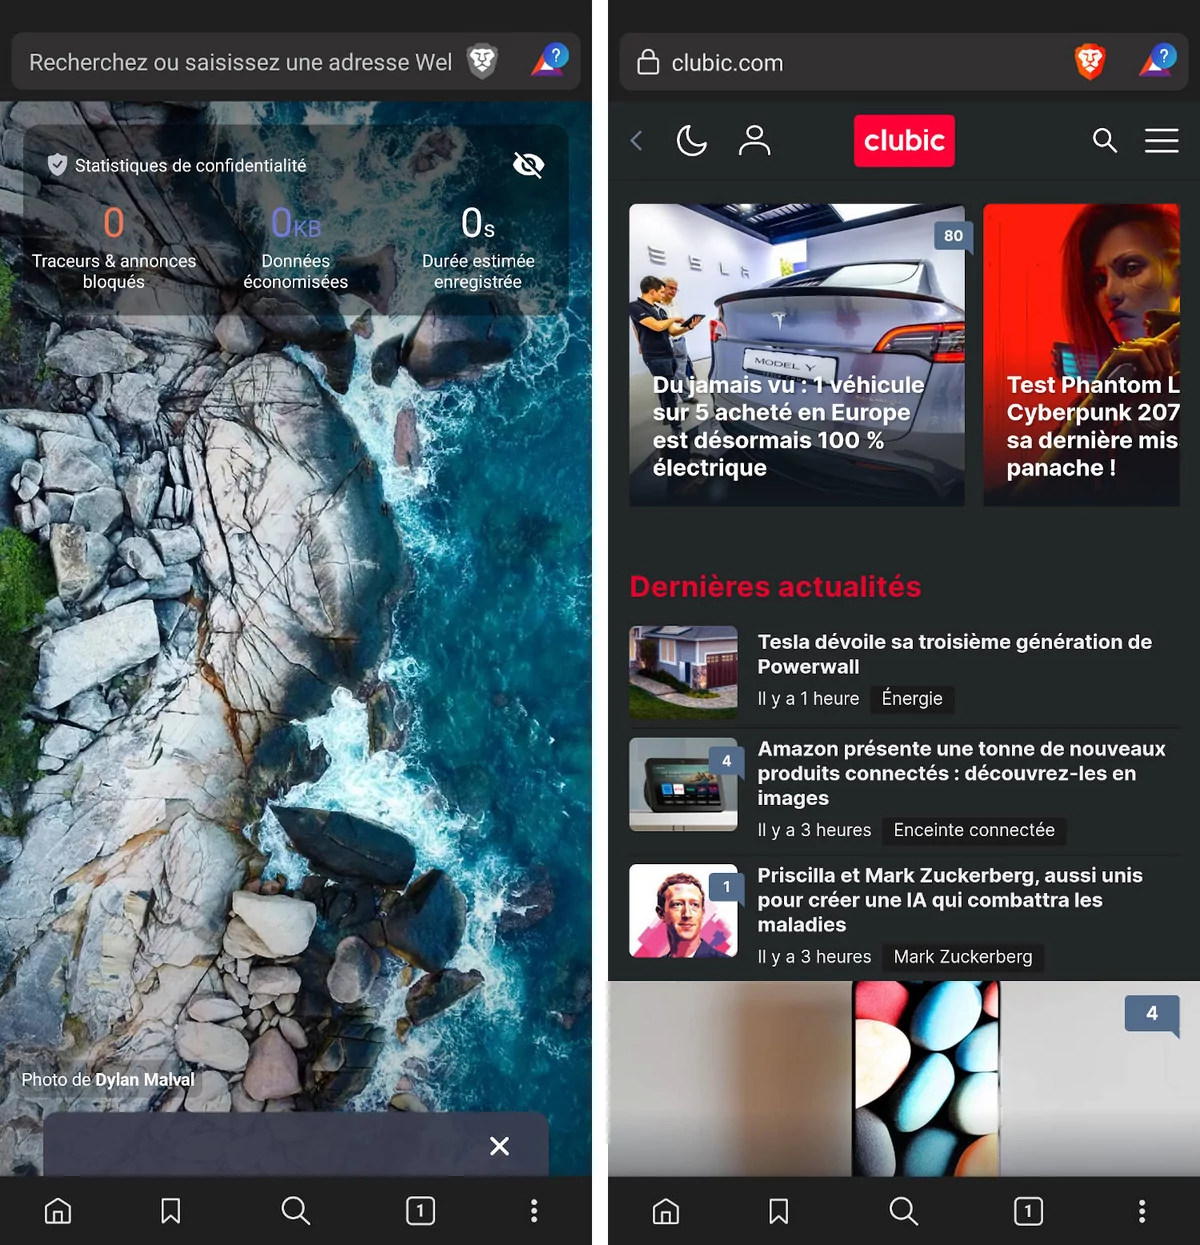Select the Mark Zuckerberg tag

coord(963,957)
